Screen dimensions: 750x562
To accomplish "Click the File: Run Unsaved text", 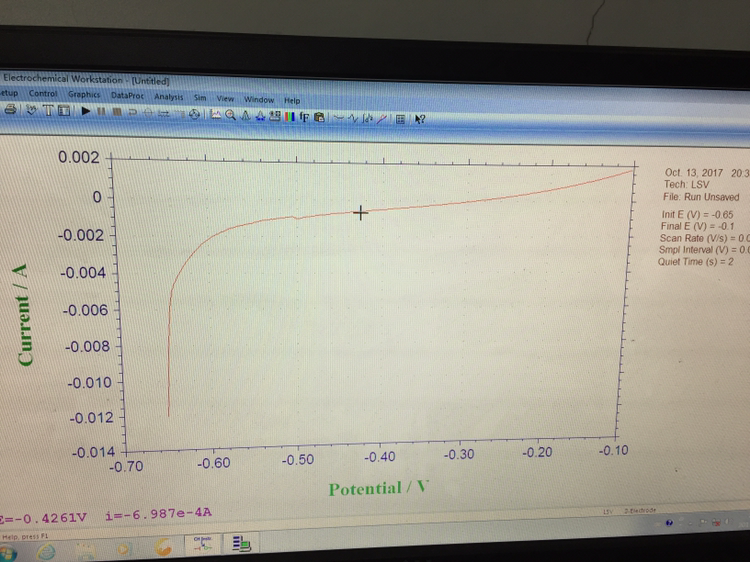I will point(701,197).
